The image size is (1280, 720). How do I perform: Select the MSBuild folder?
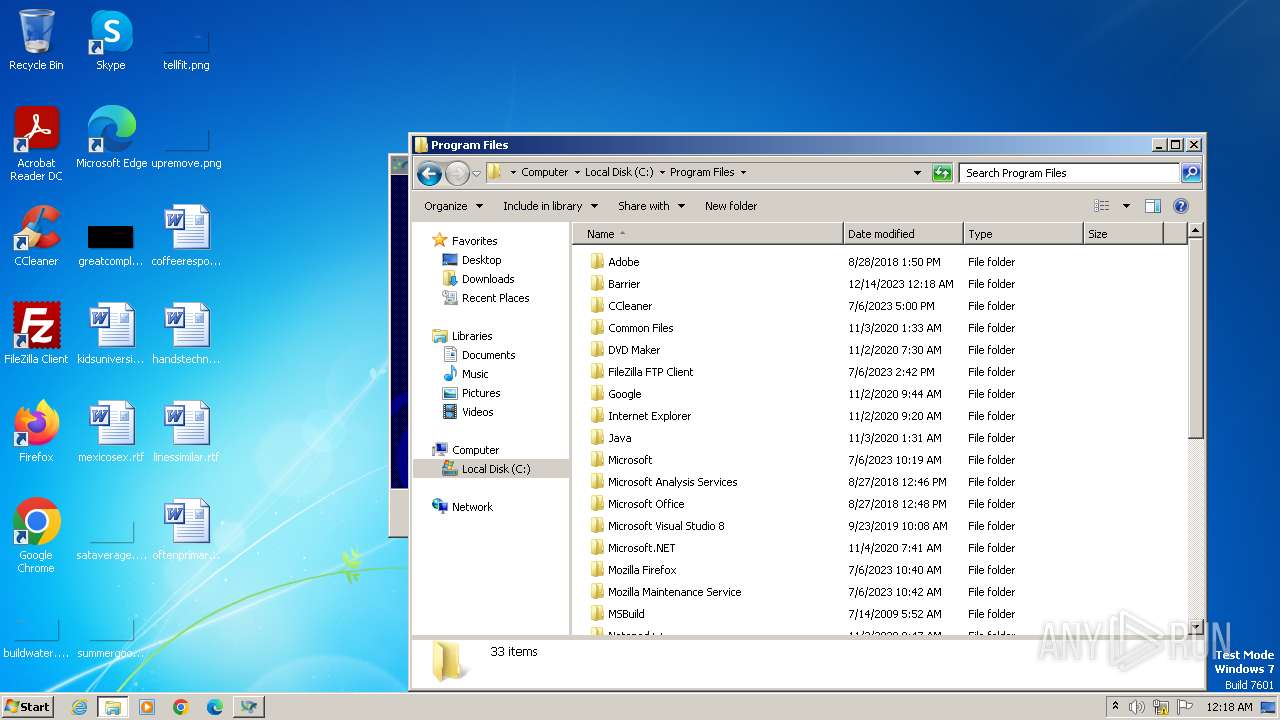626,614
